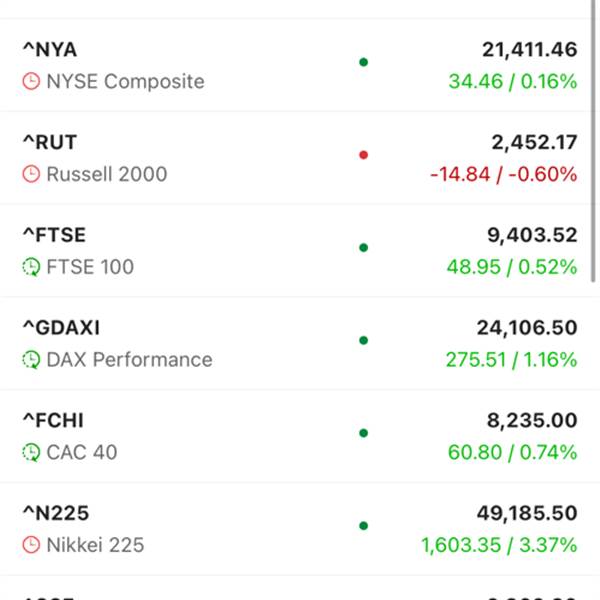The width and height of the screenshot is (600, 600).
Task: Click the green status dot in ^N225 row
Action: (x=363, y=525)
